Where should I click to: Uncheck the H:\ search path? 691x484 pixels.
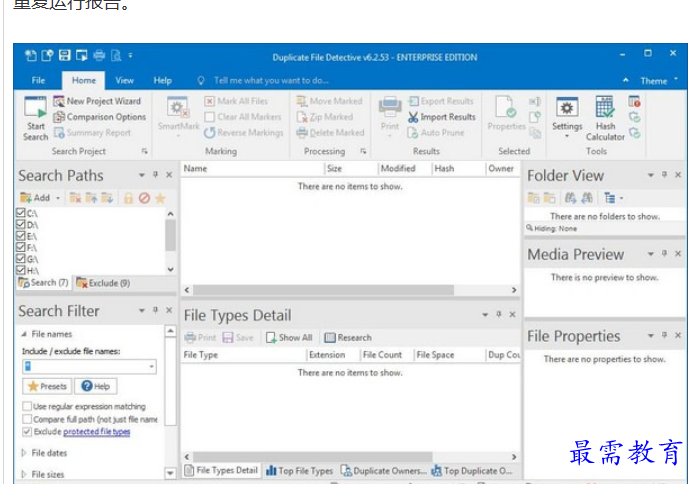pyautogui.click(x=20, y=270)
